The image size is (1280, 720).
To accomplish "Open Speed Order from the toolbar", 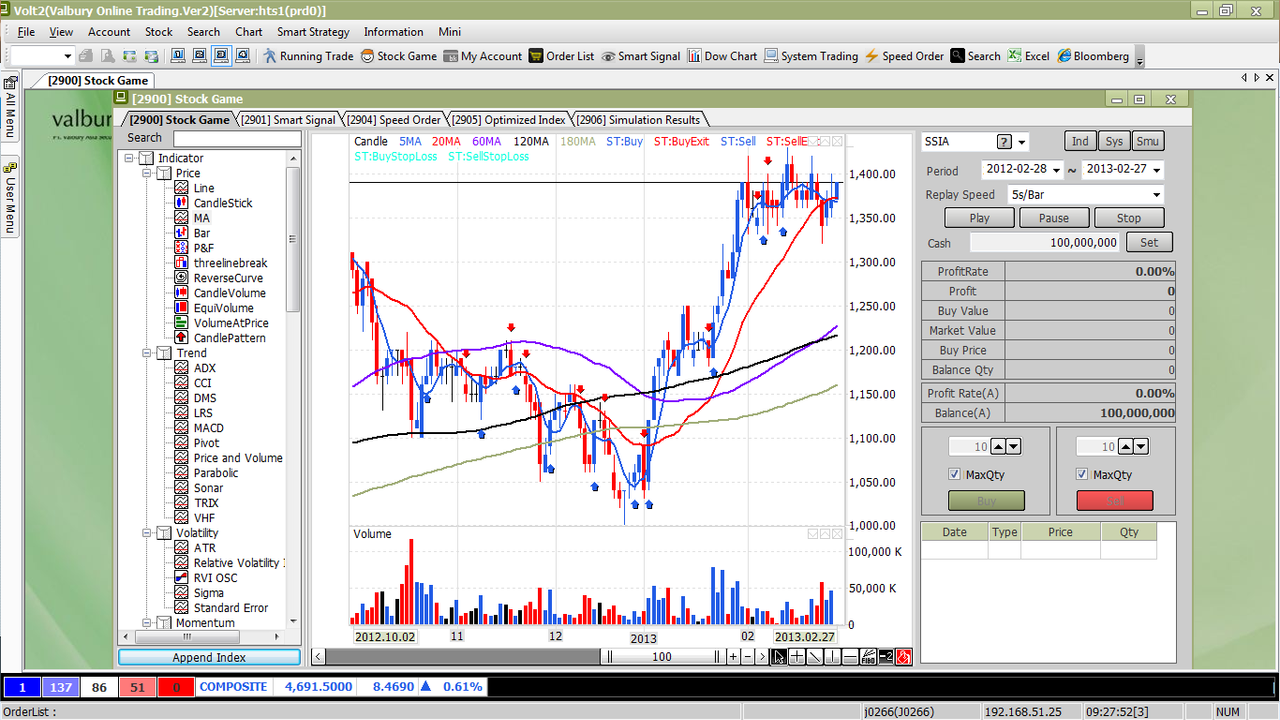I will pos(904,56).
